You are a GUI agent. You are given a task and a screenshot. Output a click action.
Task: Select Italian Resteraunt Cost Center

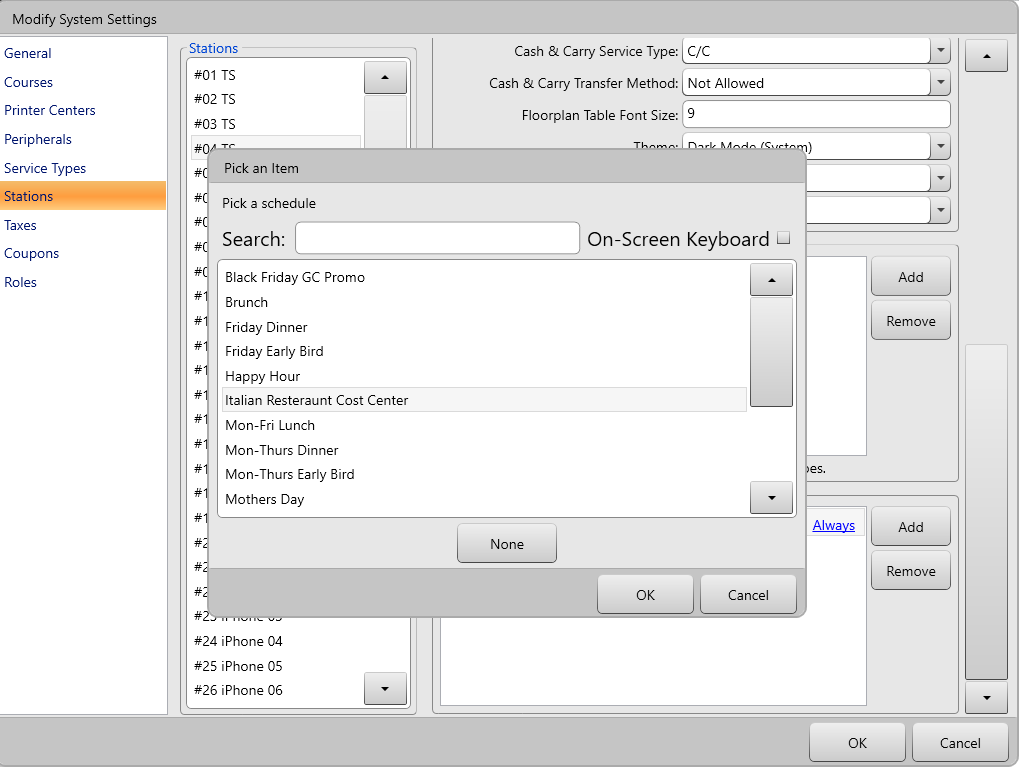(484, 400)
